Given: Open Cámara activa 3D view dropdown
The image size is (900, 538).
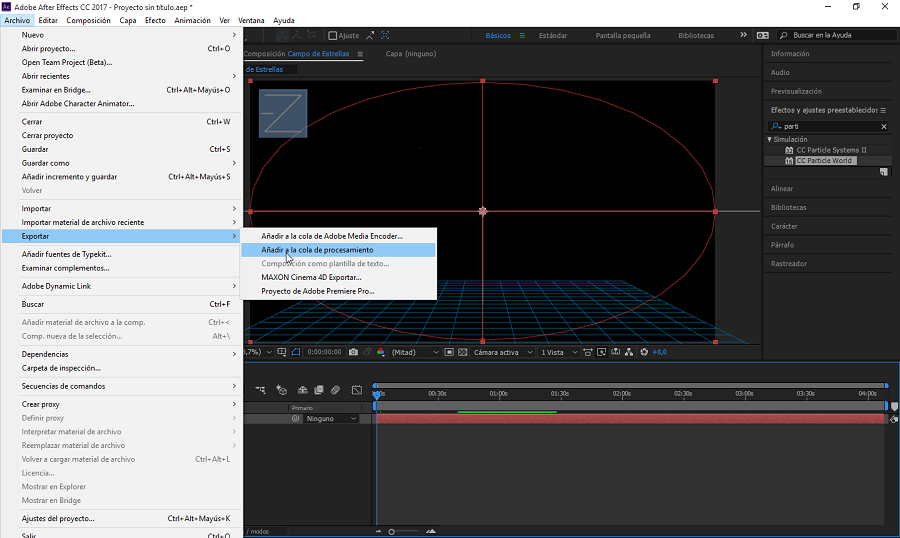Looking at the screenshot, I should pyautogui.click(x=503, y=352).
